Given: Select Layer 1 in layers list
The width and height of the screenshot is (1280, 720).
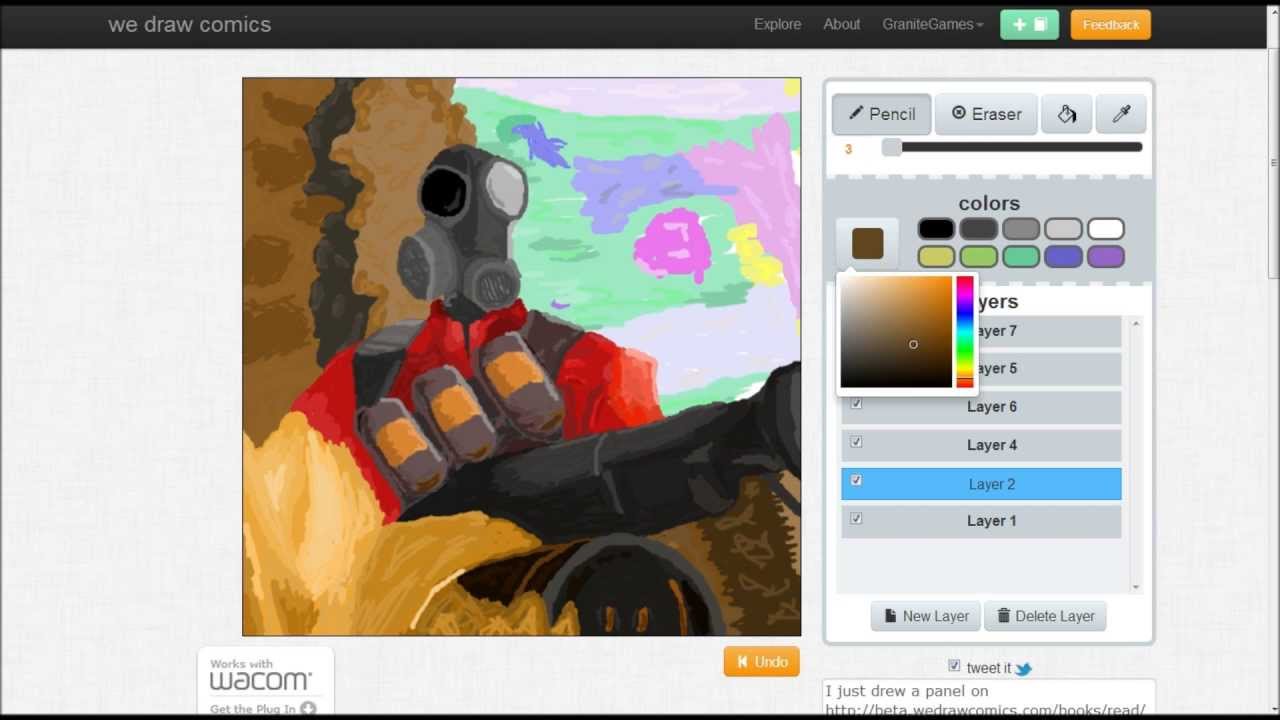Looking at the screenshot, I should (x=981, y=521).
